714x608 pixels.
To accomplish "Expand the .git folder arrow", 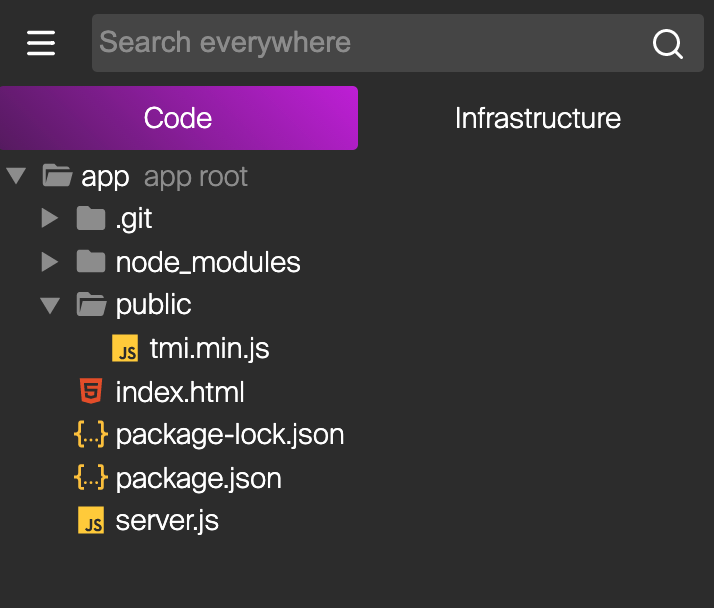I will 49,219.
